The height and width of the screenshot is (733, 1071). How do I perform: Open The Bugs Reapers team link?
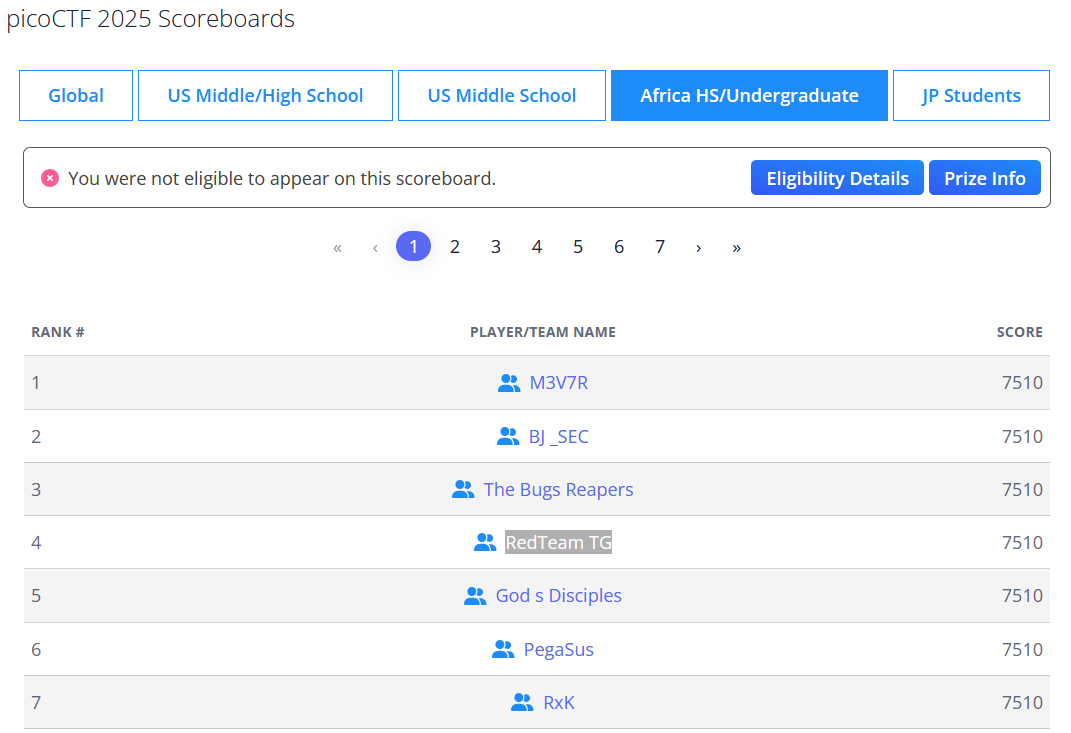click(559, 490)
